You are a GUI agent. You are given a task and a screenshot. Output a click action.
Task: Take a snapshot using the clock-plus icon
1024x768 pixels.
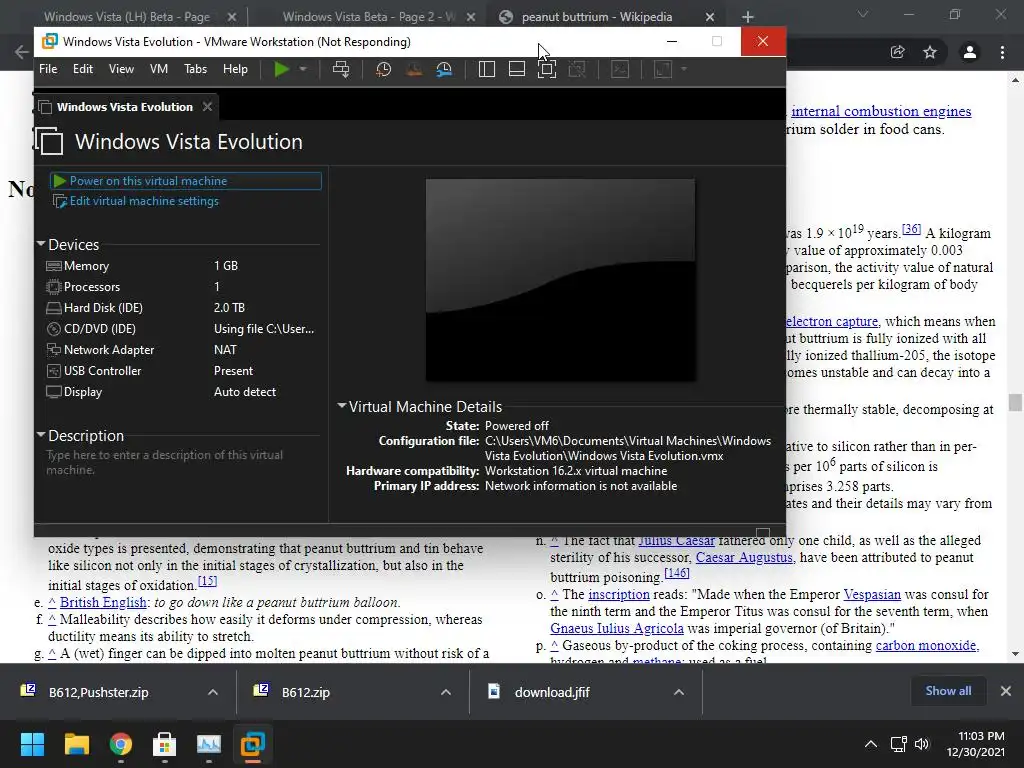tap(383, 69)
